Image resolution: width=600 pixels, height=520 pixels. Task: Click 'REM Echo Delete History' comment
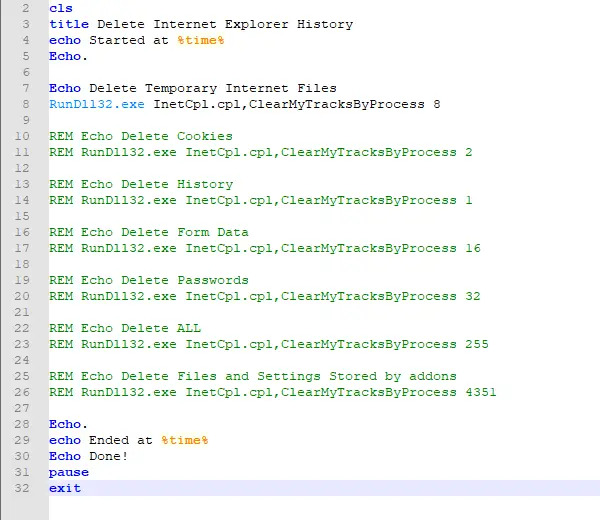pyautogui.click(x=141, y=184)
